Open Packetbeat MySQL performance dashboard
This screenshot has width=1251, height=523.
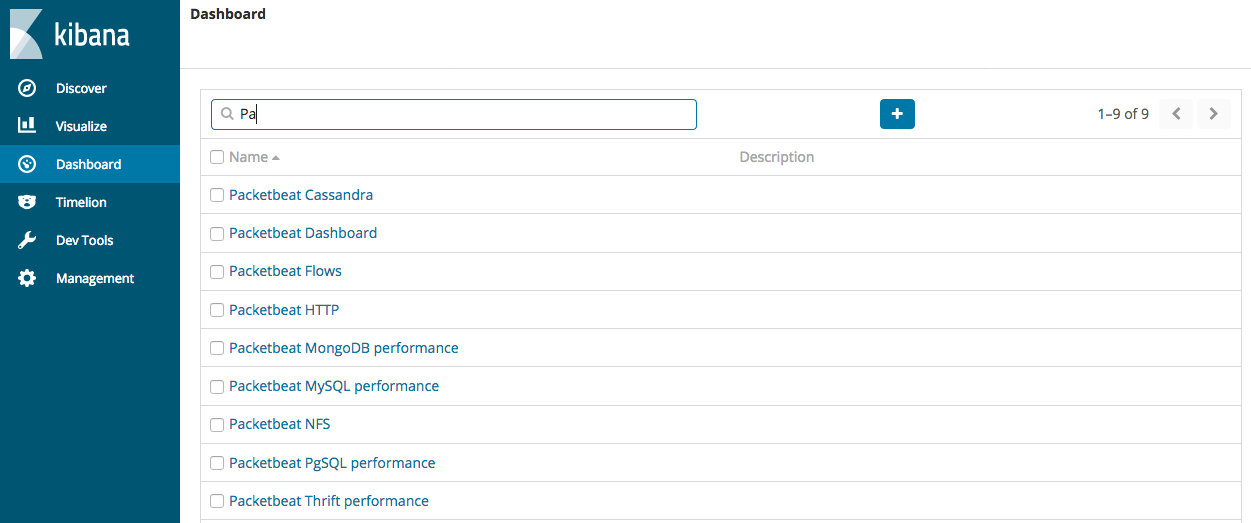click(x=334, y=386)
